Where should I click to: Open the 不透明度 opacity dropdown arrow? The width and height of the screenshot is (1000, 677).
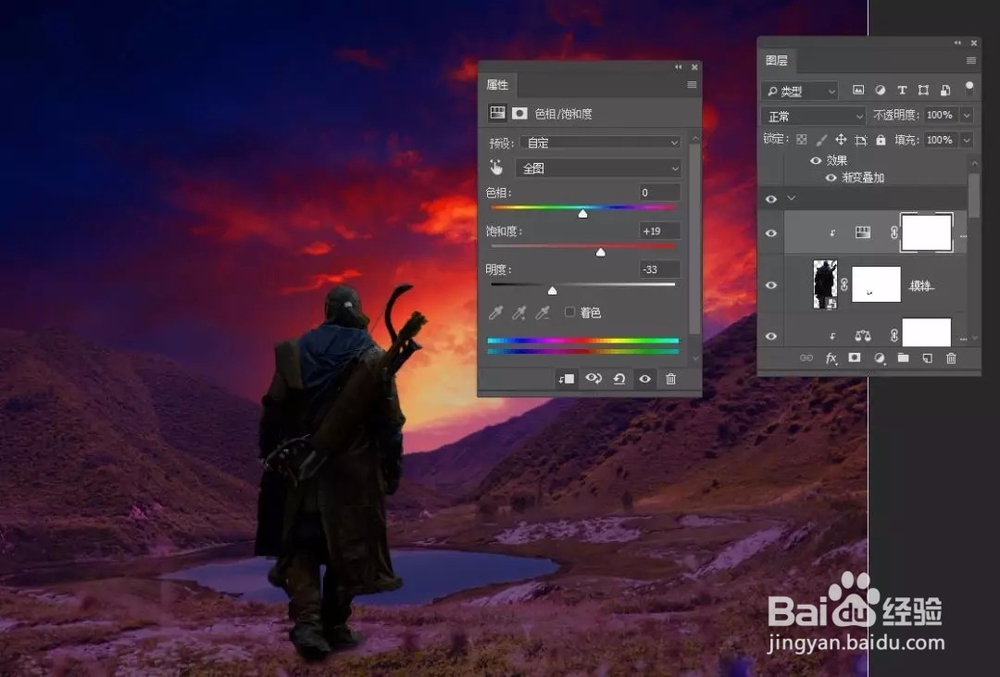(x=967, y=115)
